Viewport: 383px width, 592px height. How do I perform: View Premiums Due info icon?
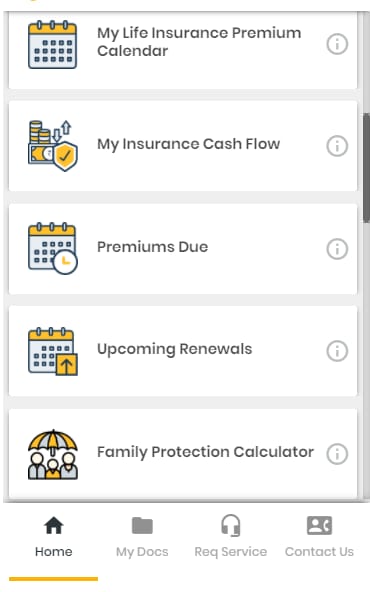click(x=337, y=249)
